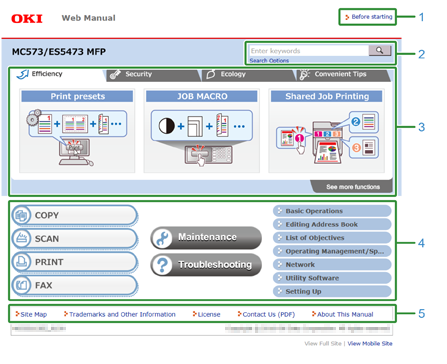Click the Troubleshooting question mark icon

point(162,265)
